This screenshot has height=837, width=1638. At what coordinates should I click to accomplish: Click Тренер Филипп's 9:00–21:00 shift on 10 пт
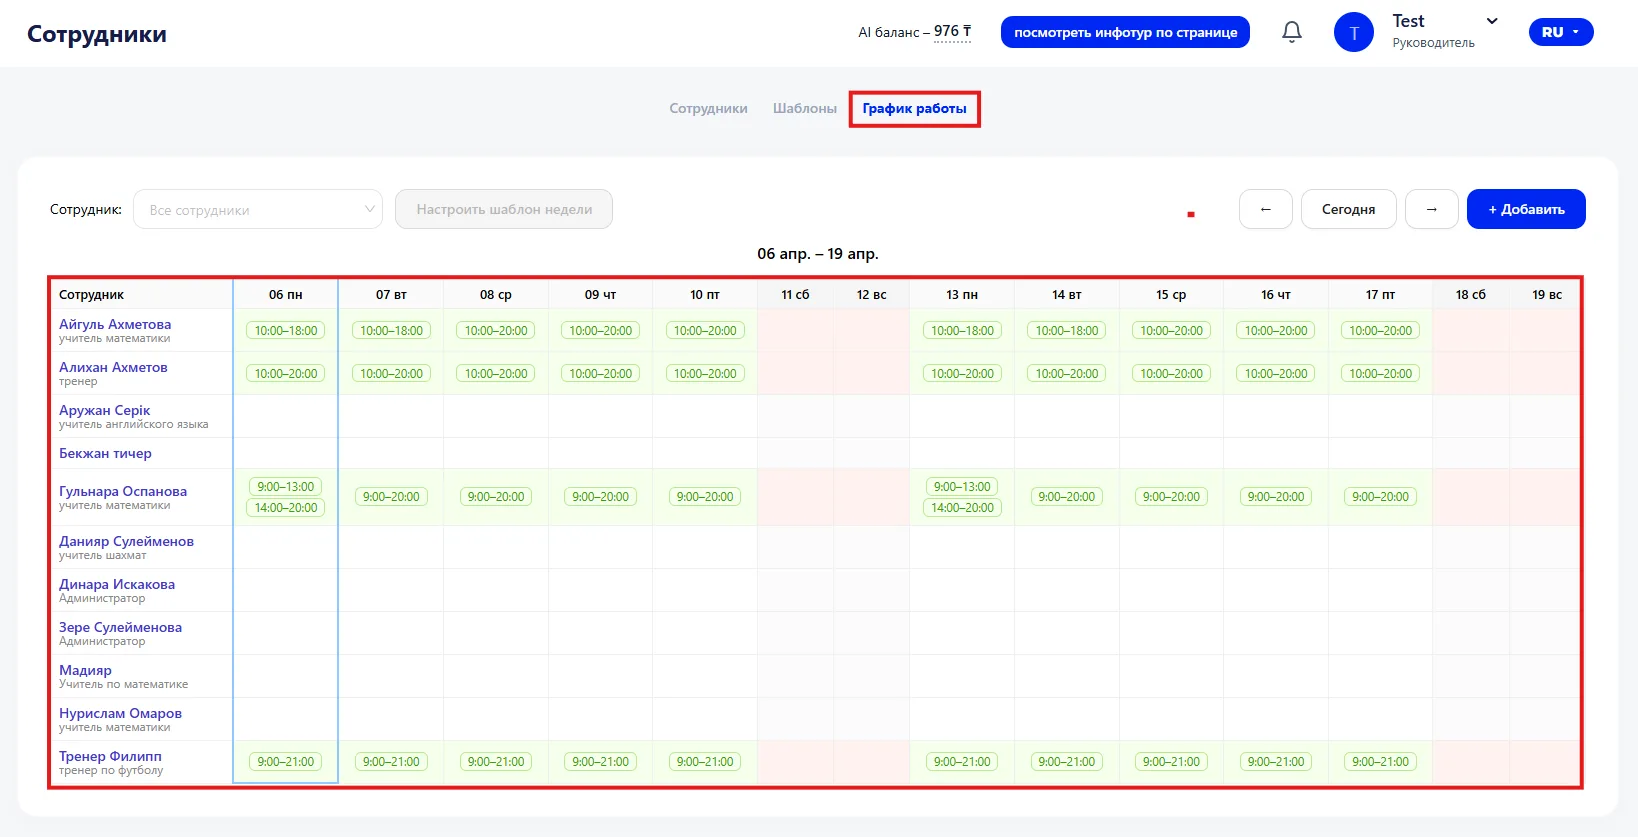click(x=705, y=761)
